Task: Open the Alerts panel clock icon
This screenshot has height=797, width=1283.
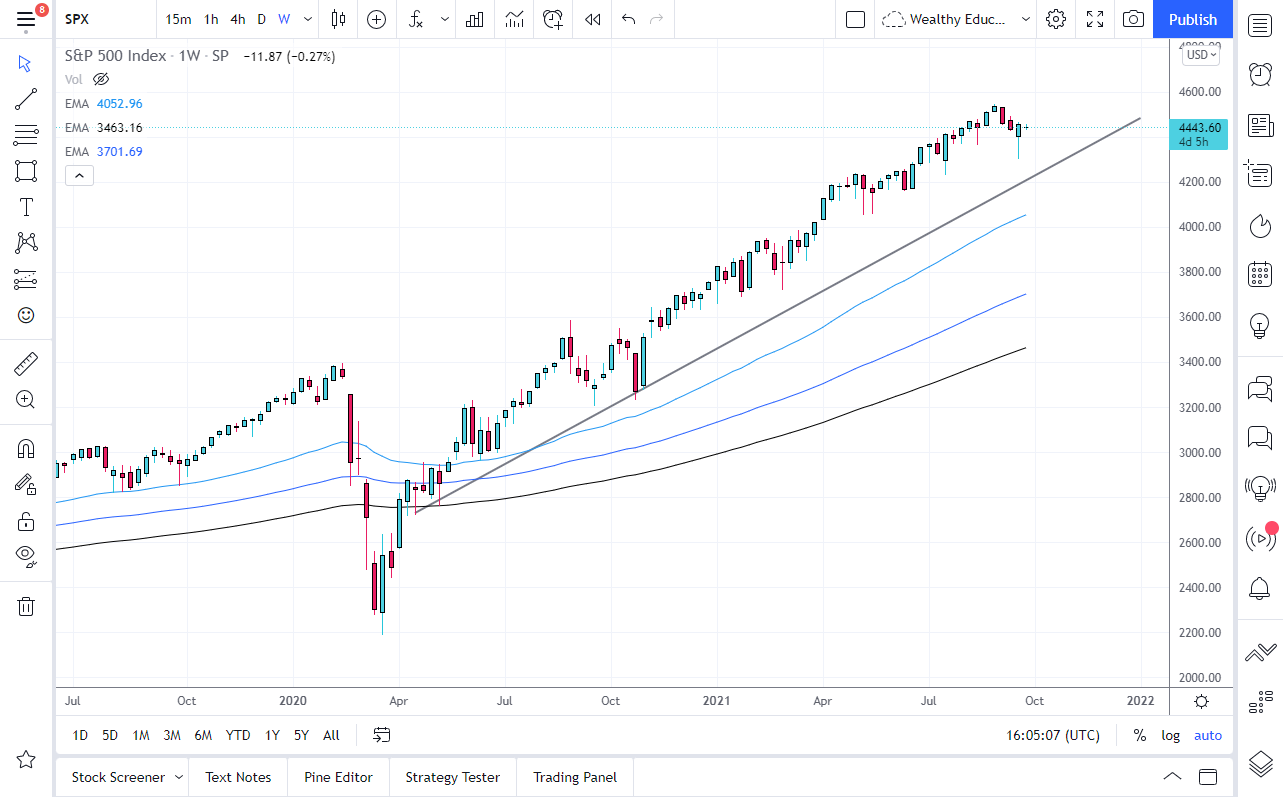Action: [1259, 74]
